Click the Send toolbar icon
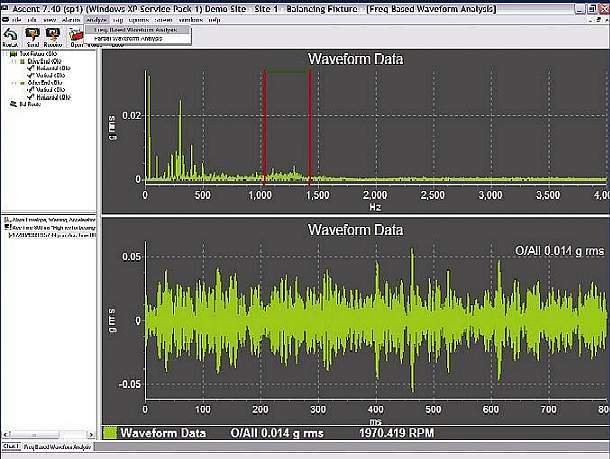Viewport: 610px width, 459px height. tap(32, 35)
